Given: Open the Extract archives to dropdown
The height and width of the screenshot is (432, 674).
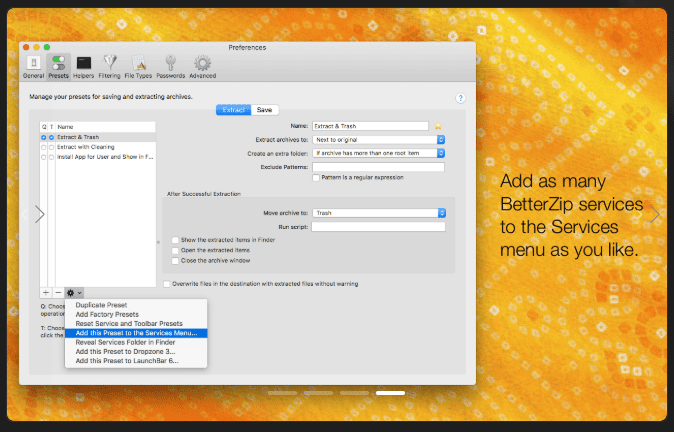Looking at the screenshot, I should [379, 140].
